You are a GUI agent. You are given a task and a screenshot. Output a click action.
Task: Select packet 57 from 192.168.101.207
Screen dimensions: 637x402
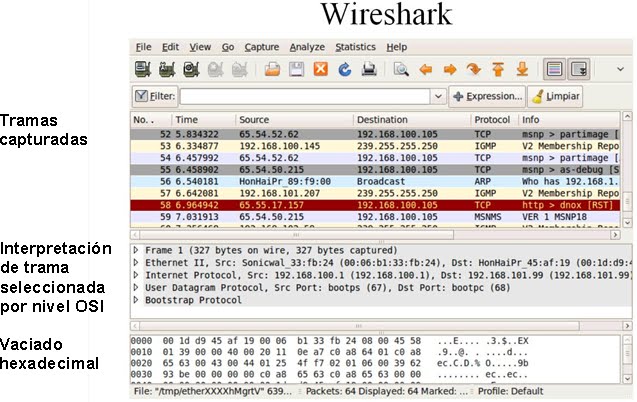pos(375,193)
